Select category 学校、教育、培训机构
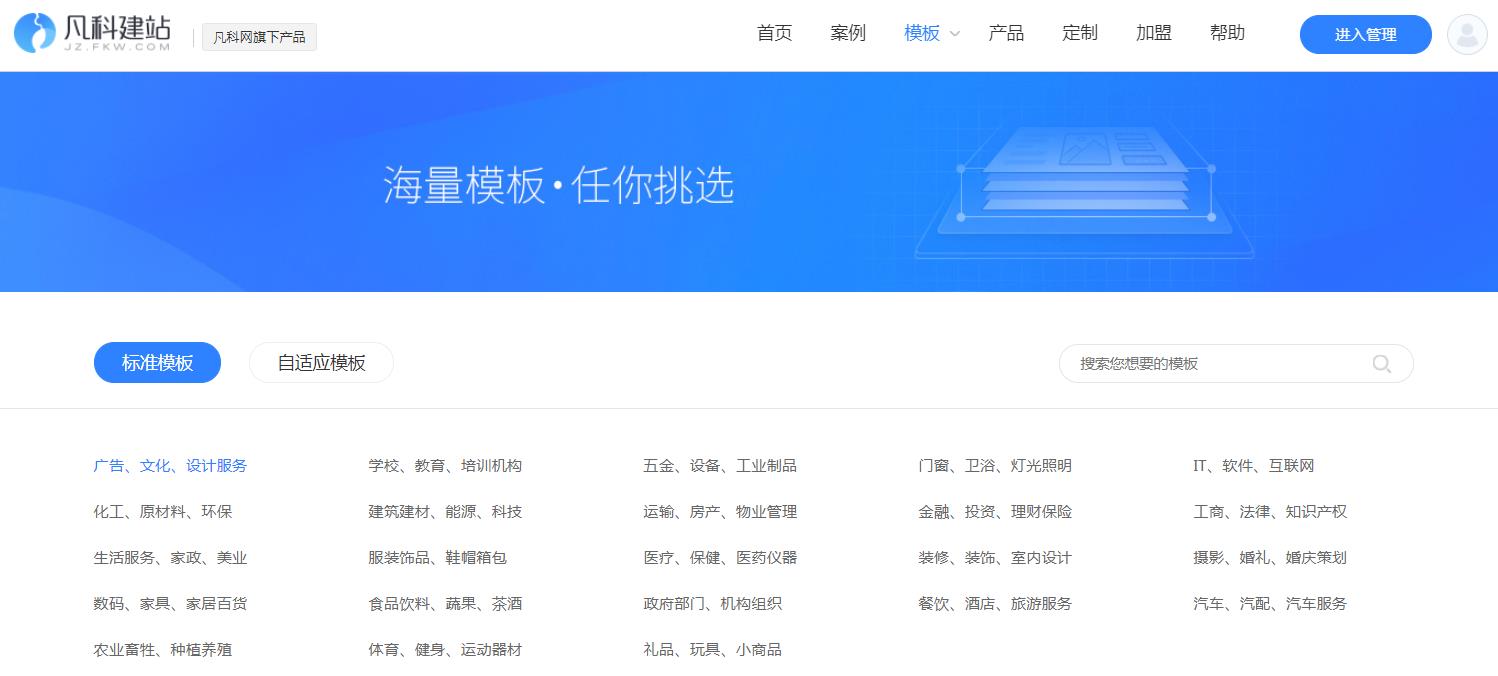 tap(445, 466)
